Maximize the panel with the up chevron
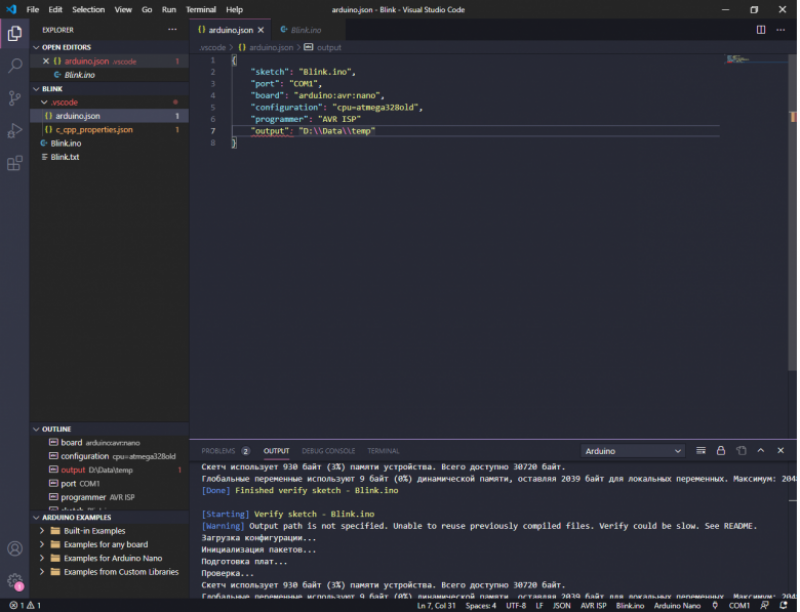The image size is (800, 612). pos(761,450)
